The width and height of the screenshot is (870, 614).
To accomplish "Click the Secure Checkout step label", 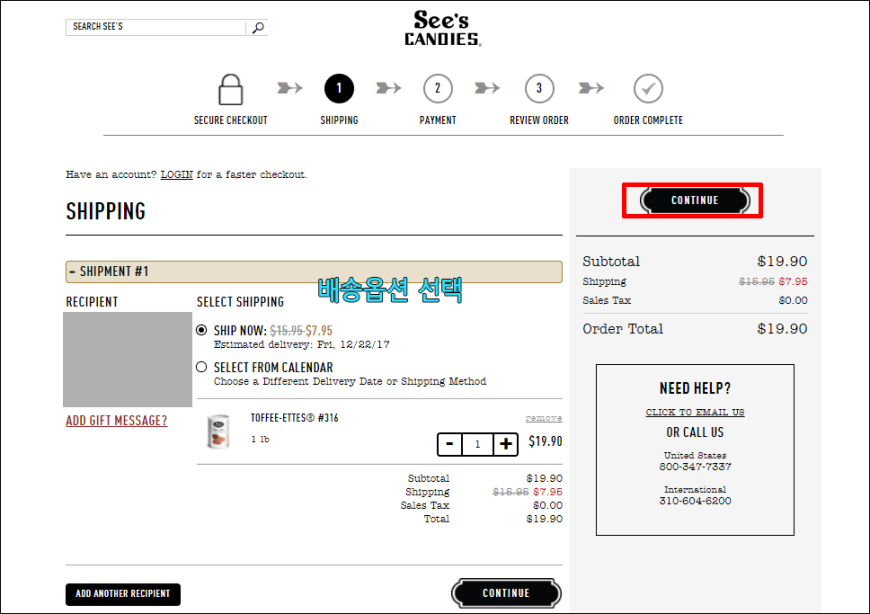I will point(230,120).
